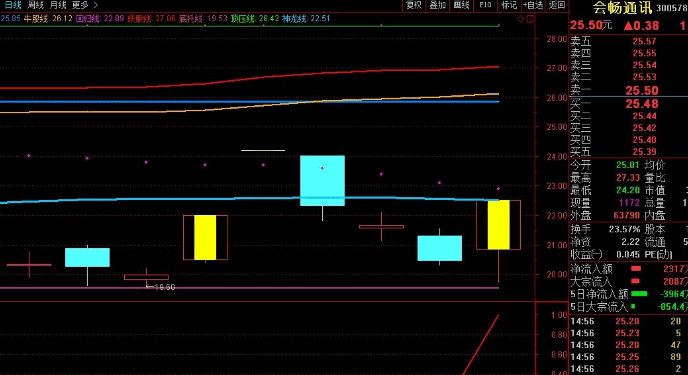This screenshot has width=688, height=375.
Task: Click the 卖一 price 25.50
Action: (x=642, y=90)
